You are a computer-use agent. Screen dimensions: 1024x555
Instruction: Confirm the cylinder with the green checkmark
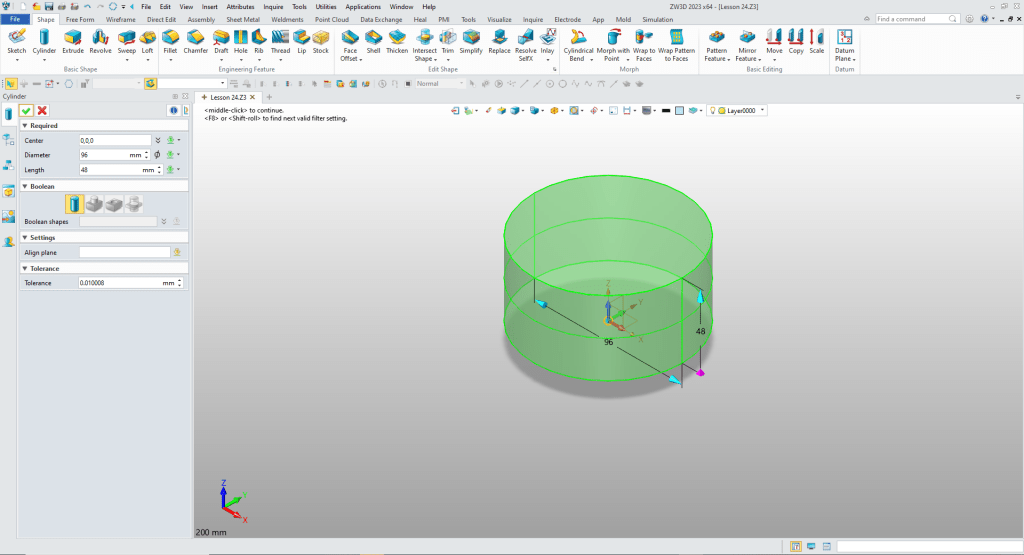click(27, 110)
